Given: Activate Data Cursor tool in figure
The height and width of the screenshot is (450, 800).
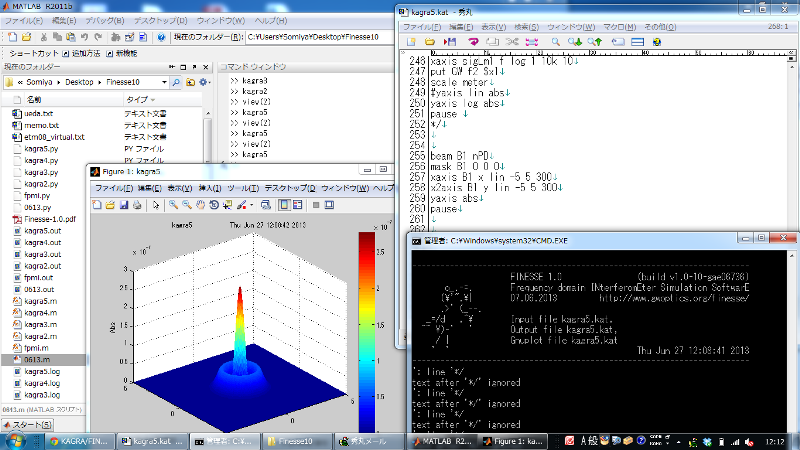Looking at the screenshot, I should click(x=227, y=205).
